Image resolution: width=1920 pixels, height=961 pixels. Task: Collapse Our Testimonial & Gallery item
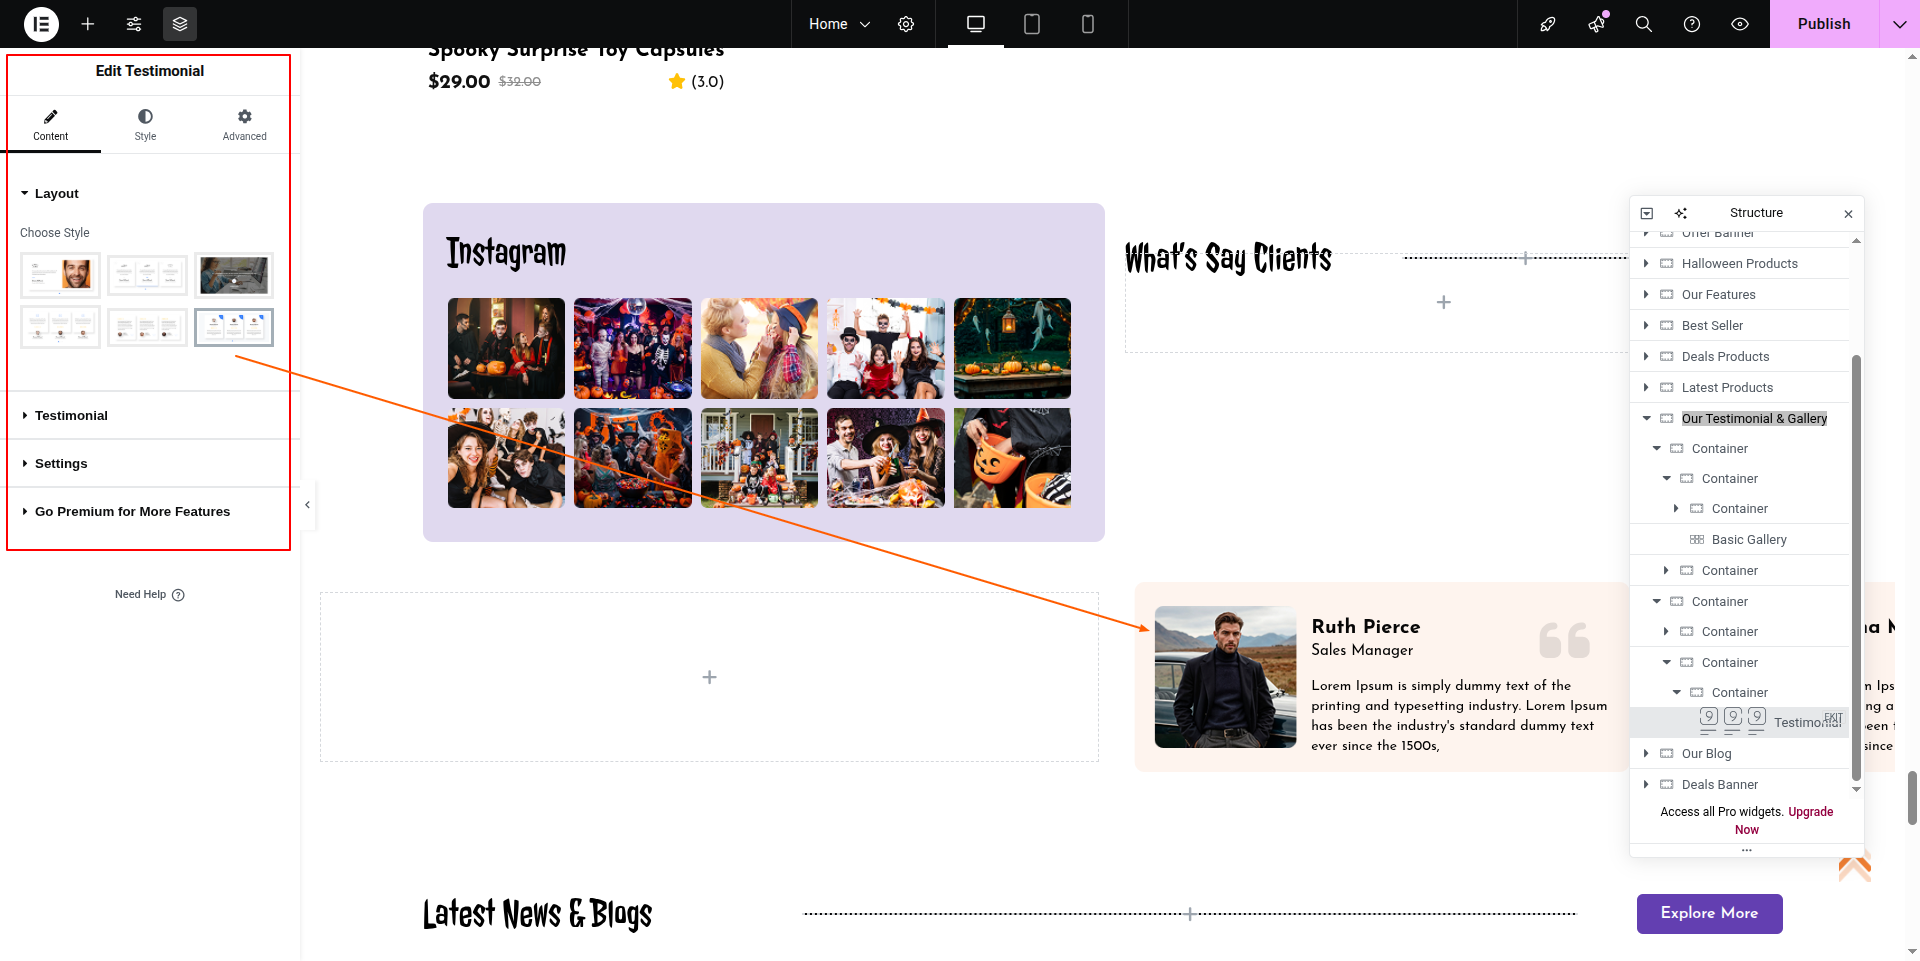pyautogui.click(x=1646, y=419)
